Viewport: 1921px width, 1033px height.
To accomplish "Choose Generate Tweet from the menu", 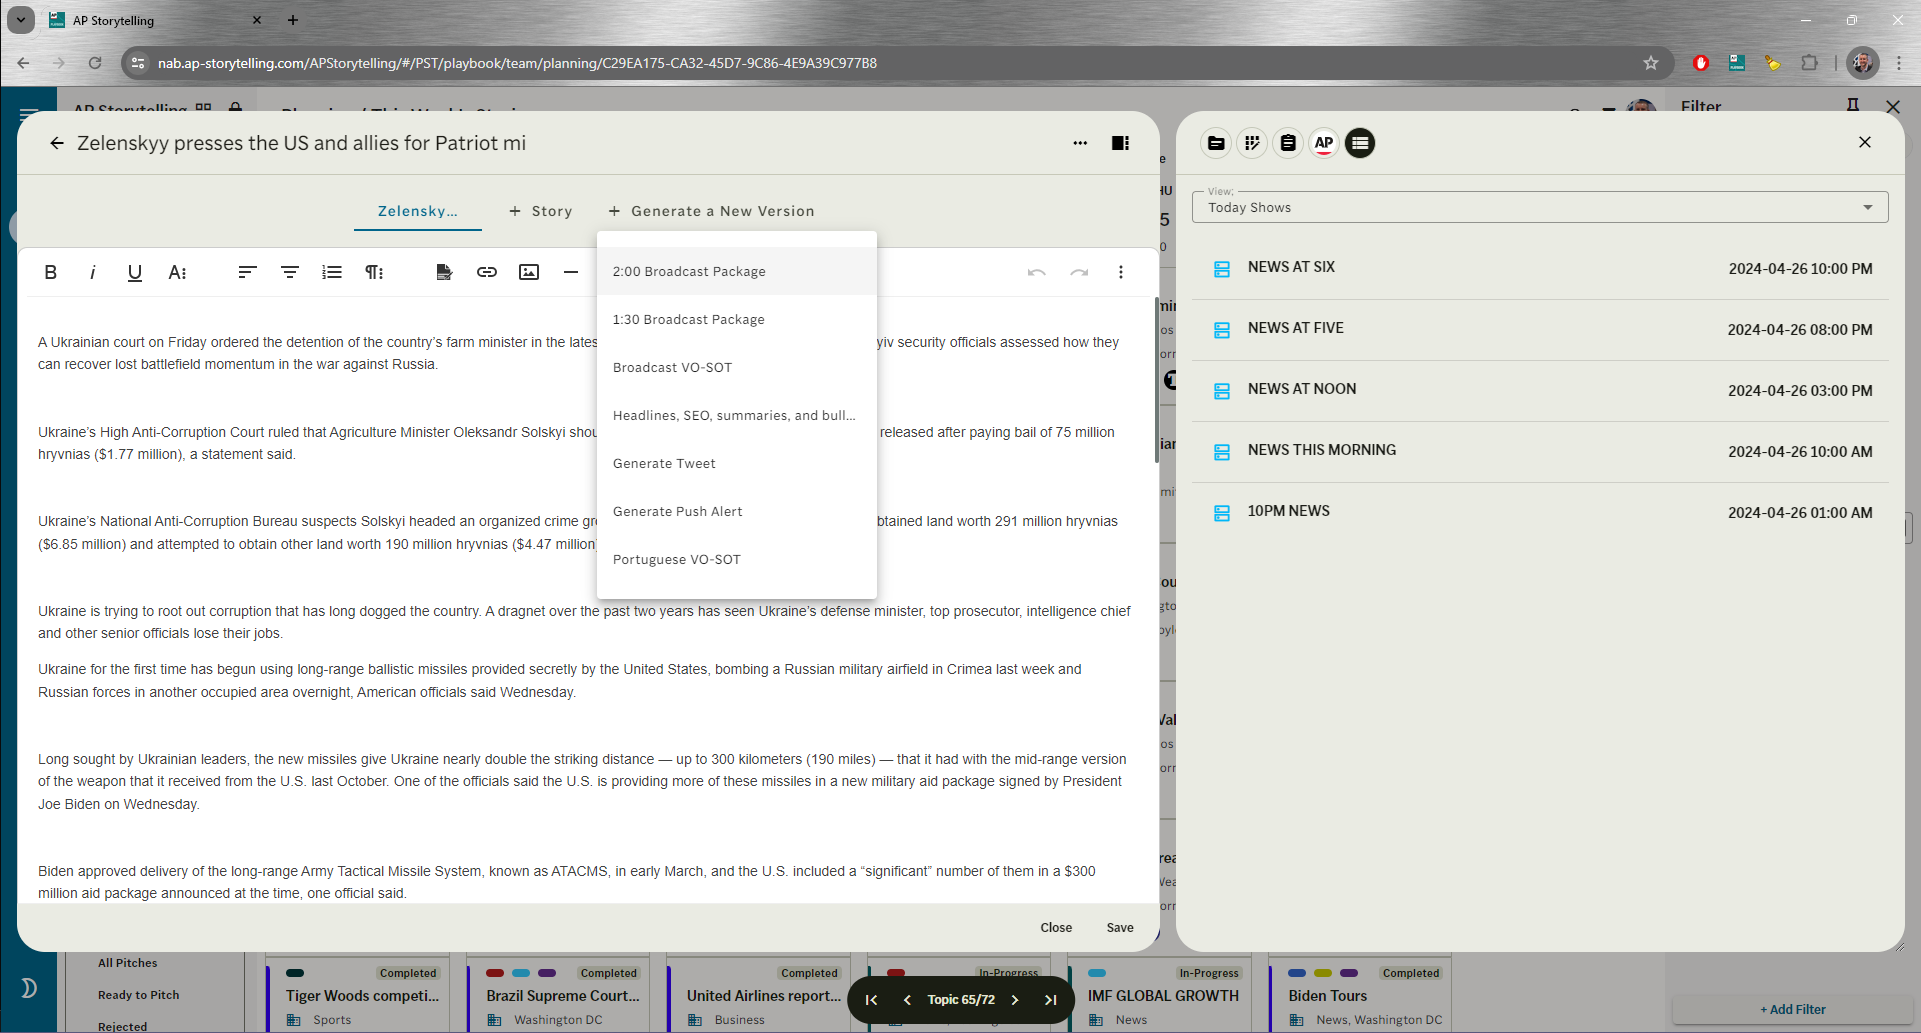I will (x=664, y=463).
